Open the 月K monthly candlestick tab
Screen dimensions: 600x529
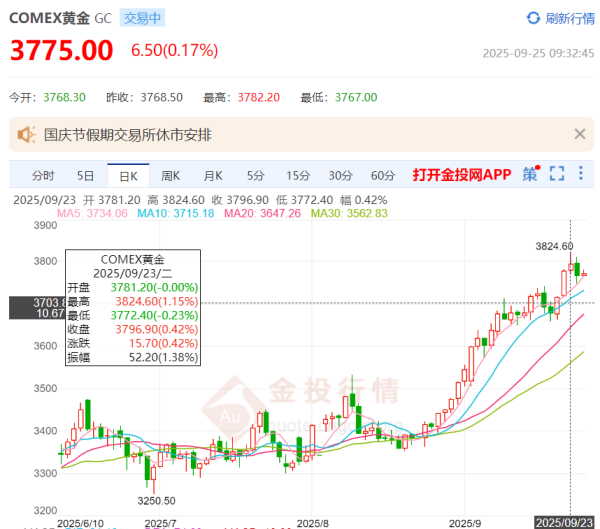[x=213, y=175]
